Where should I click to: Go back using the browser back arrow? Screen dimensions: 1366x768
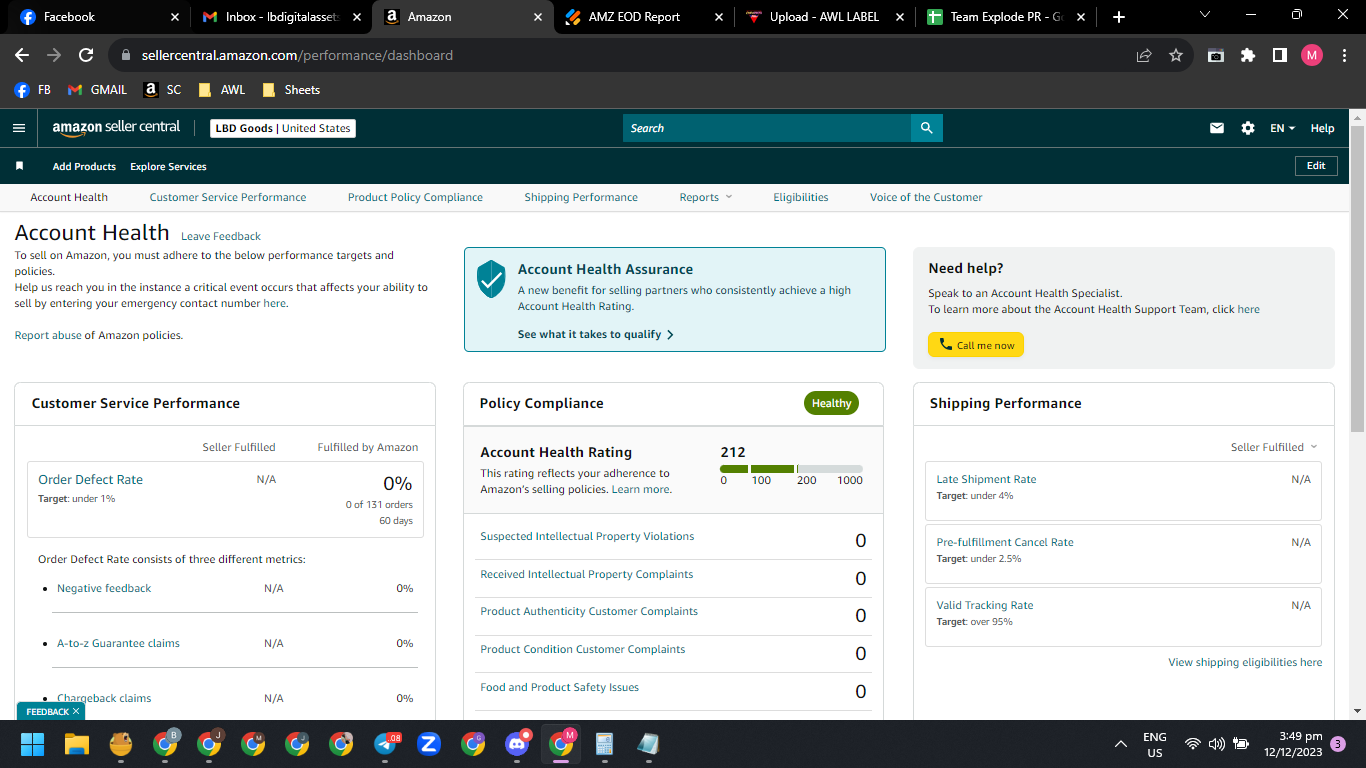[x=22, y=56]
